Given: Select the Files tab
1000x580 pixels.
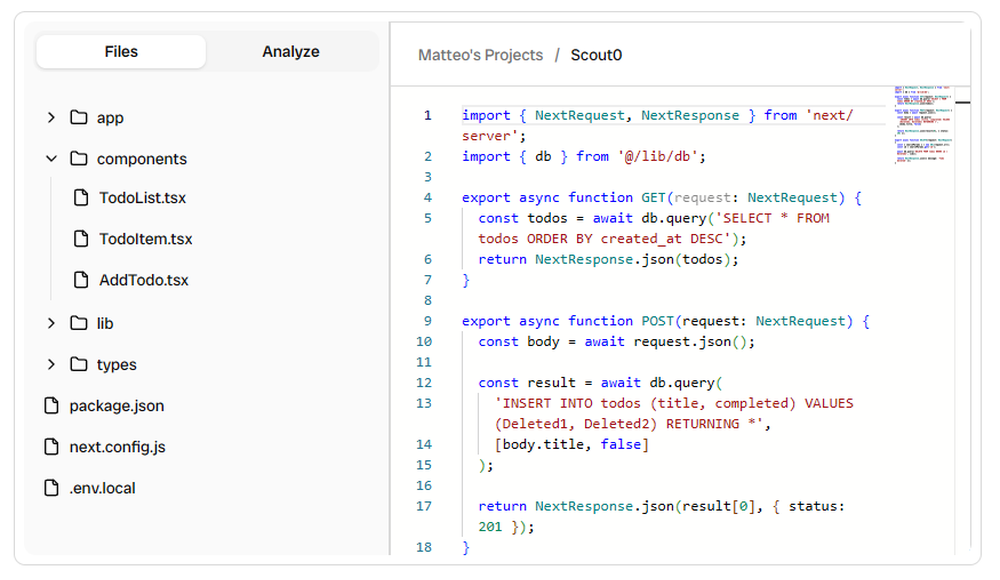Looking at the screenshot, I should tap(120, 51).
